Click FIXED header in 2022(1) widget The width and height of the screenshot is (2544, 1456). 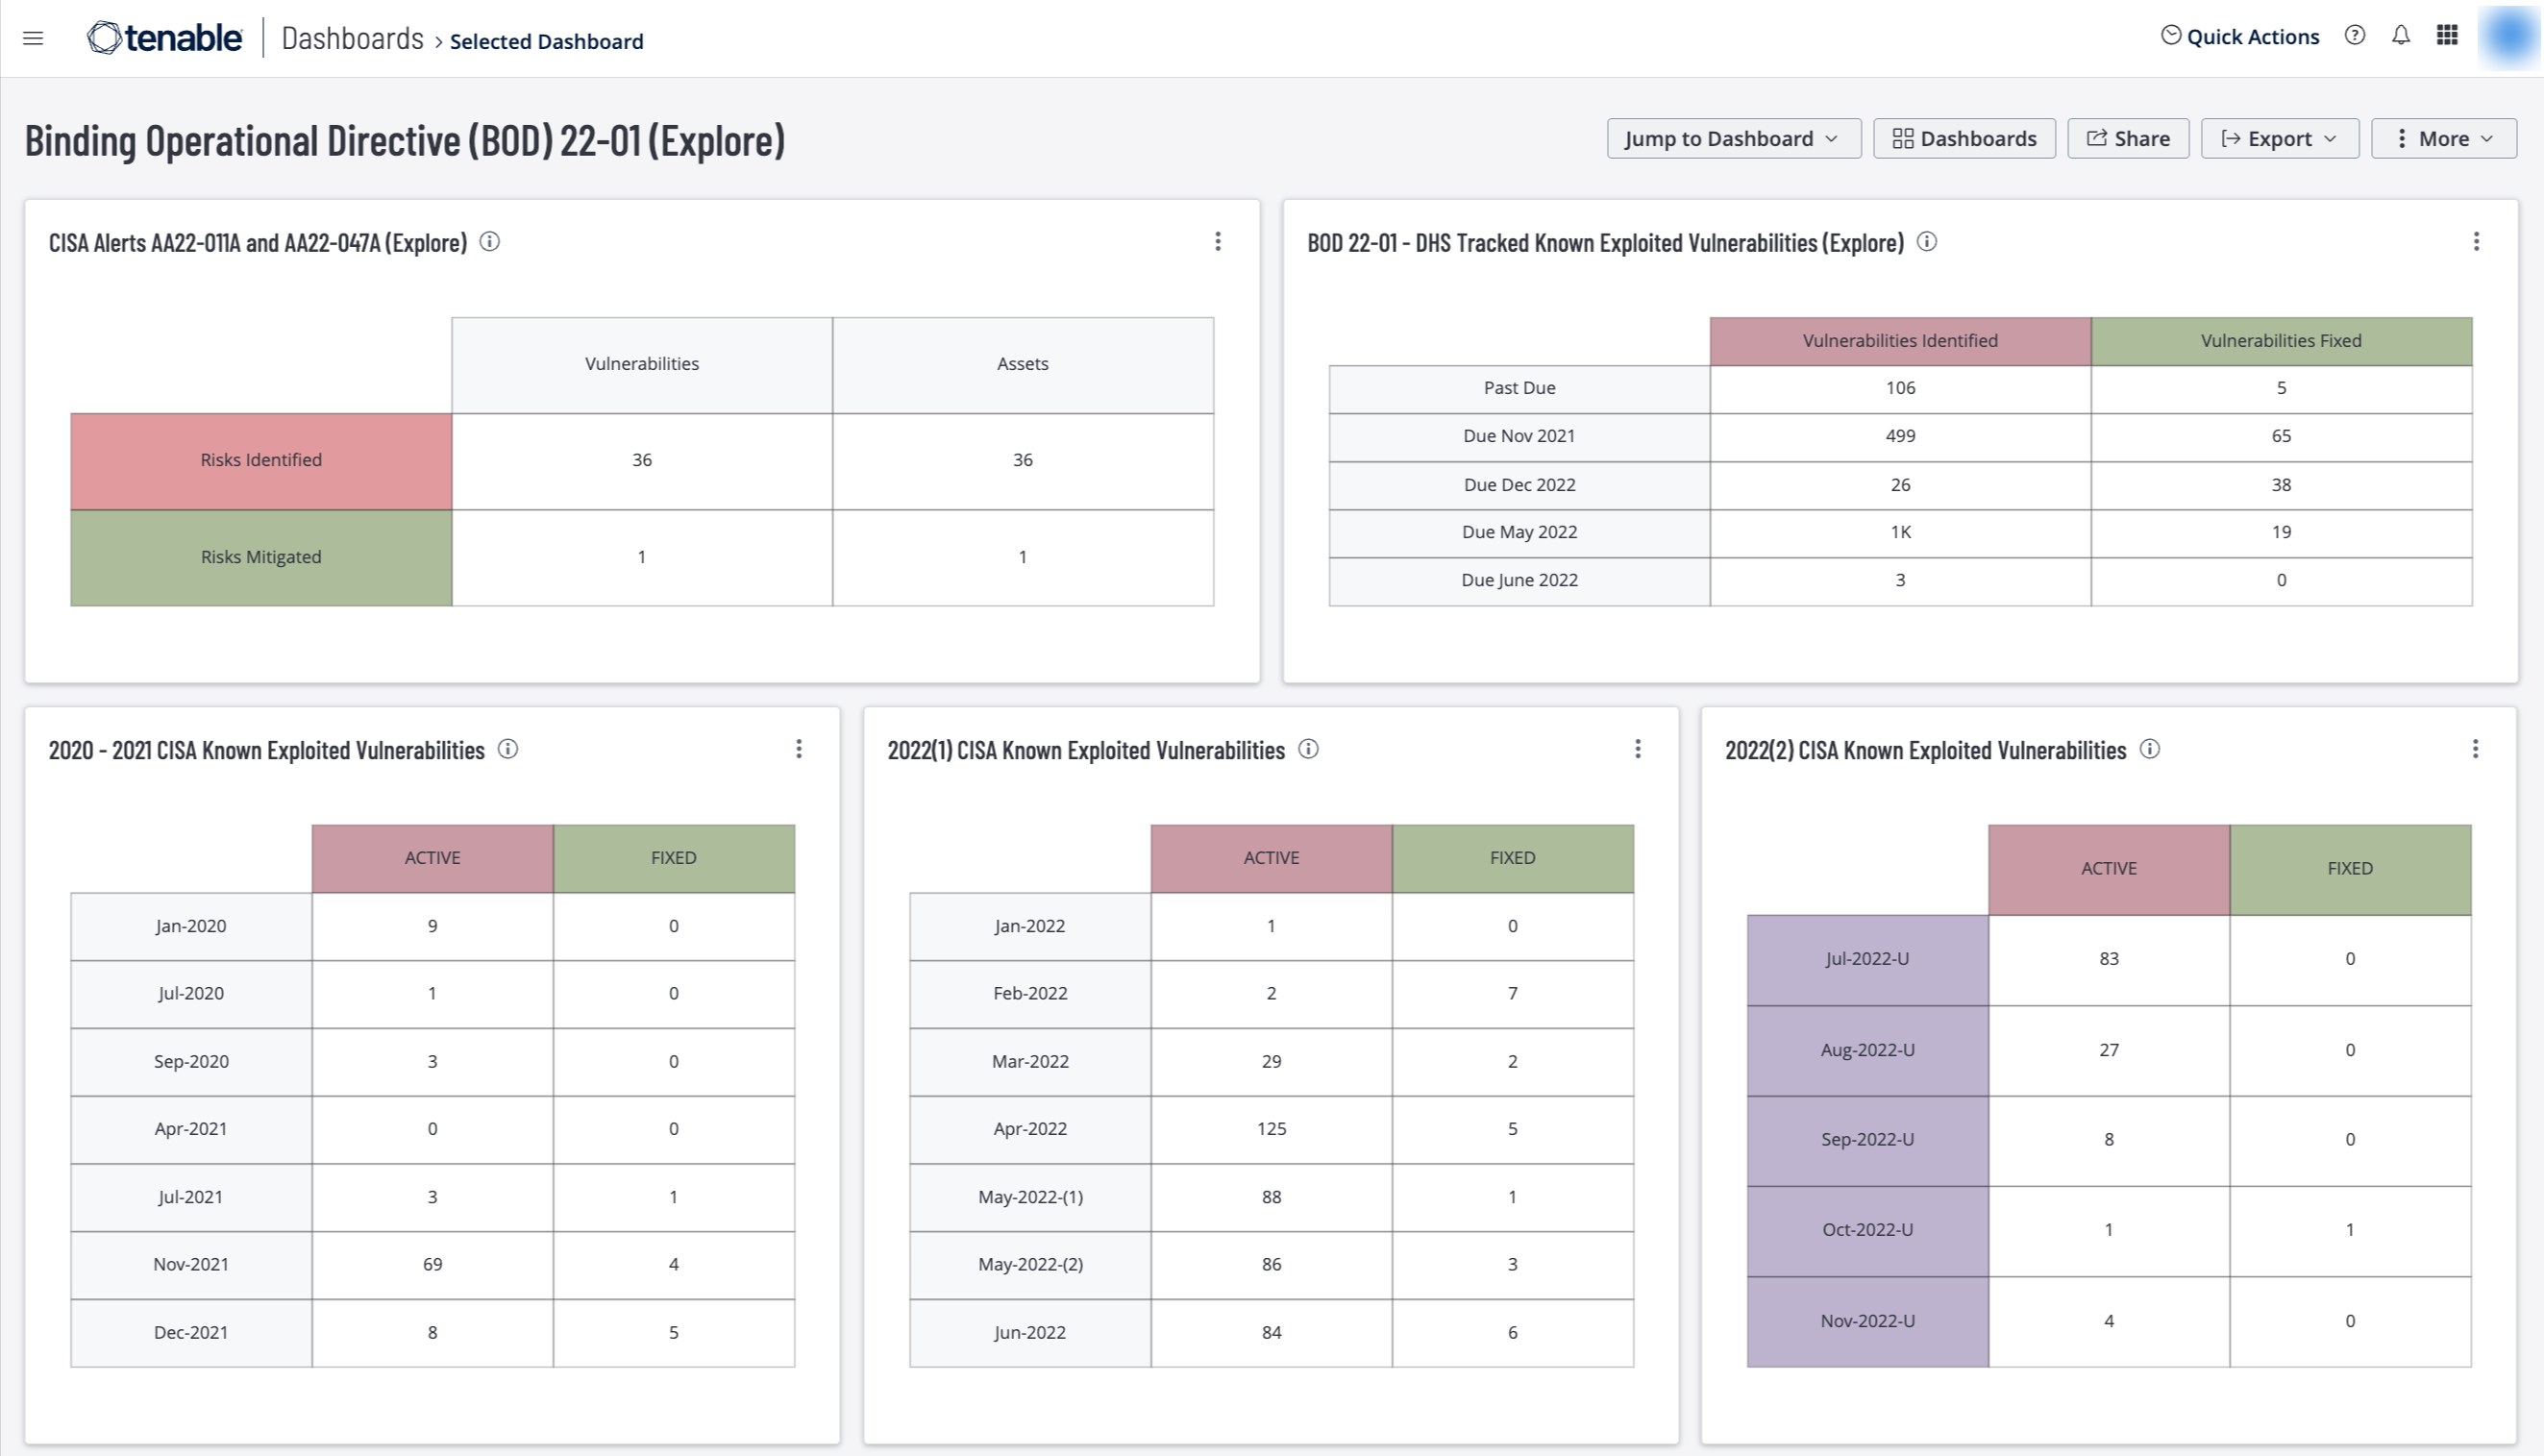1512,859
